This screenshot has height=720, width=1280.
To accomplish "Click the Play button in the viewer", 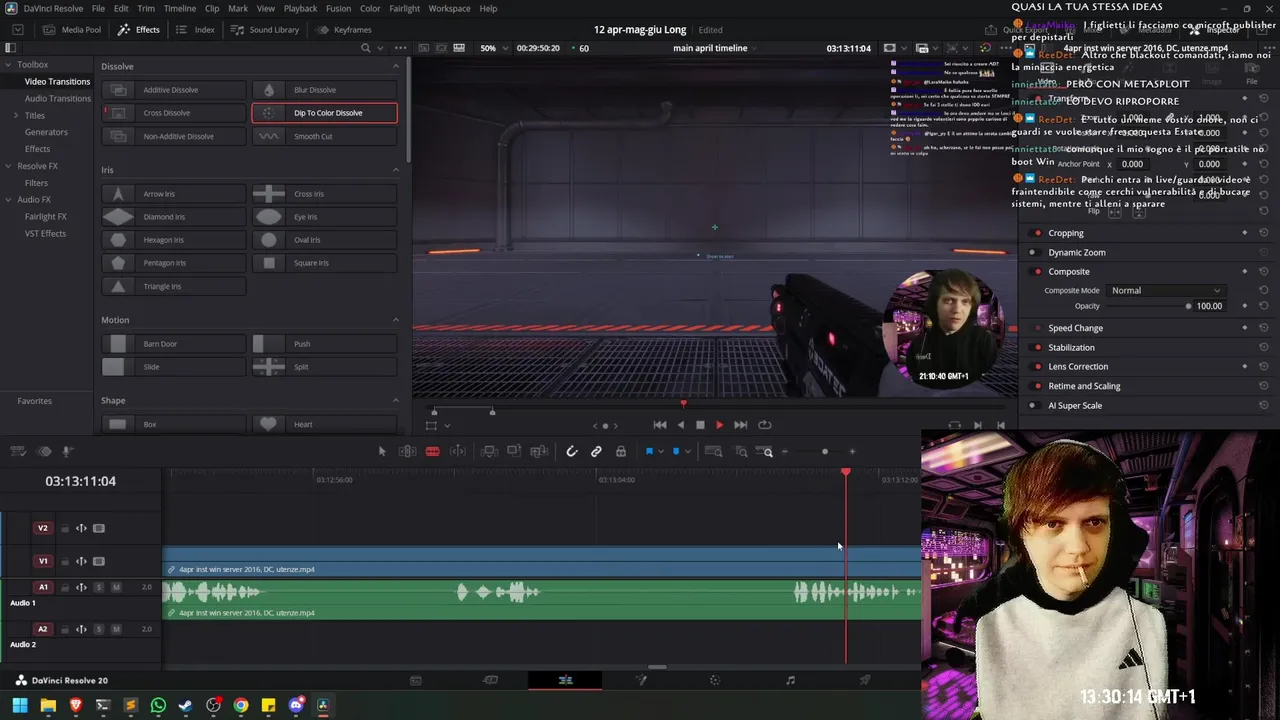I will click(x=719, y=425).
